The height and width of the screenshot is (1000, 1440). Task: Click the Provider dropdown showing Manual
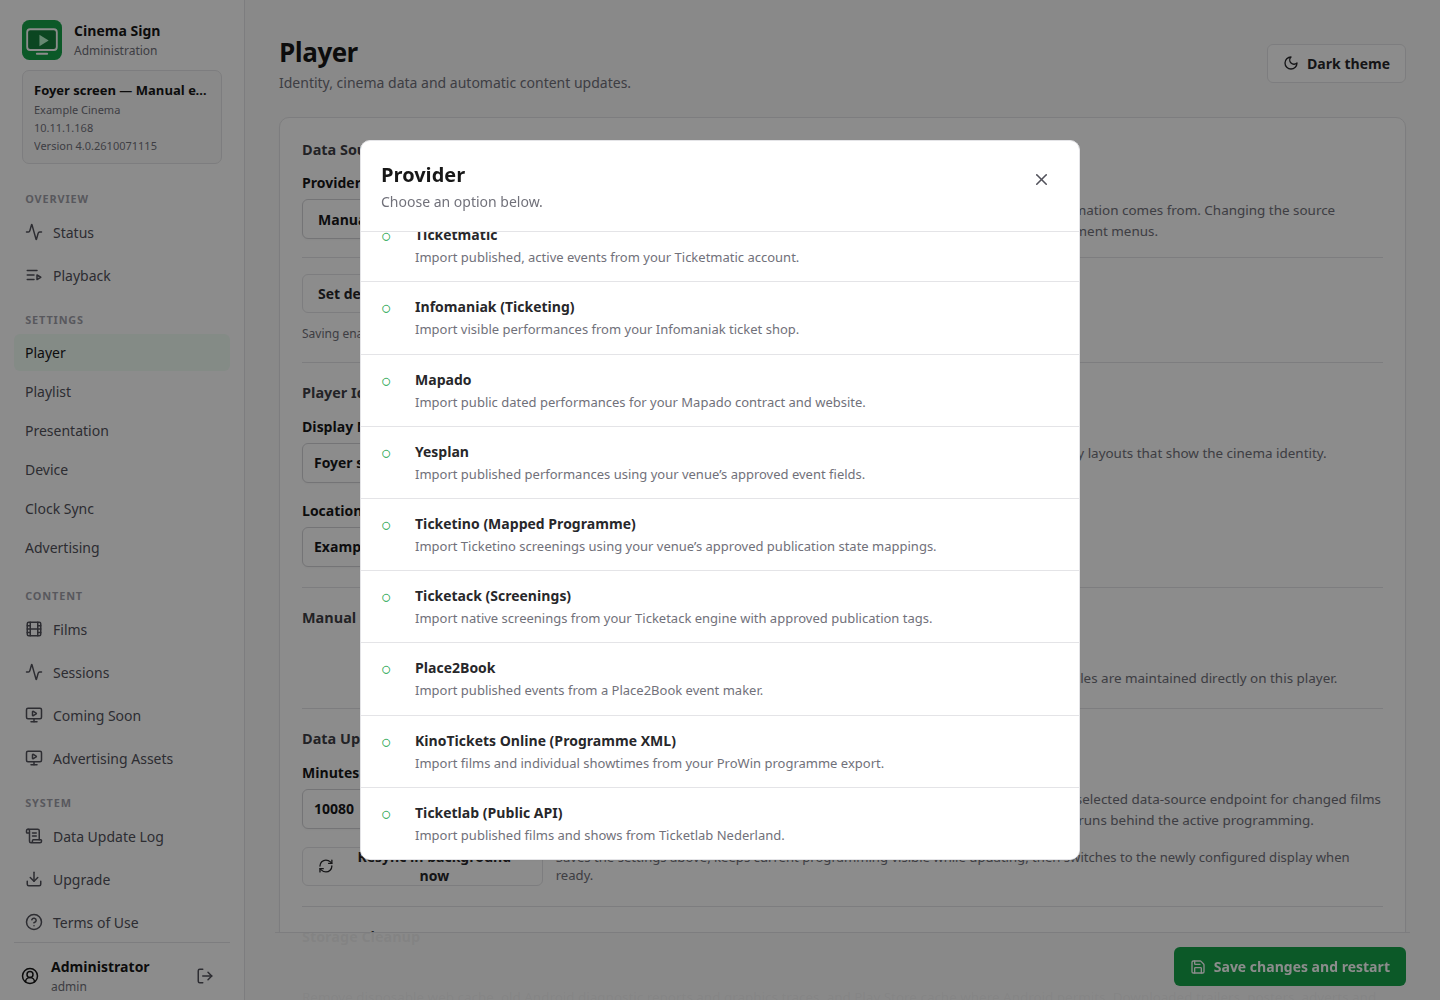click(331, 219)
